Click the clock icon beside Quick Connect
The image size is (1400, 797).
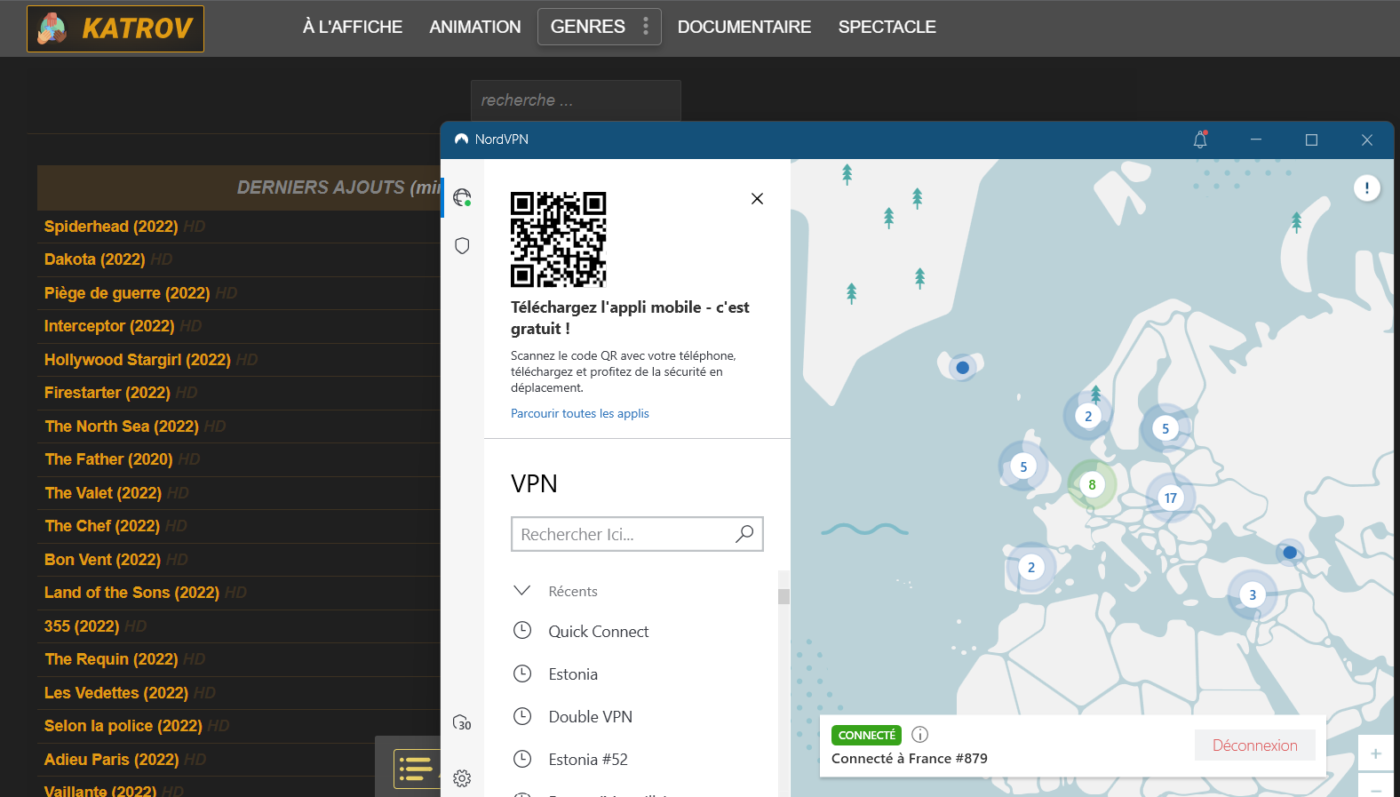[x=522, y=631]
